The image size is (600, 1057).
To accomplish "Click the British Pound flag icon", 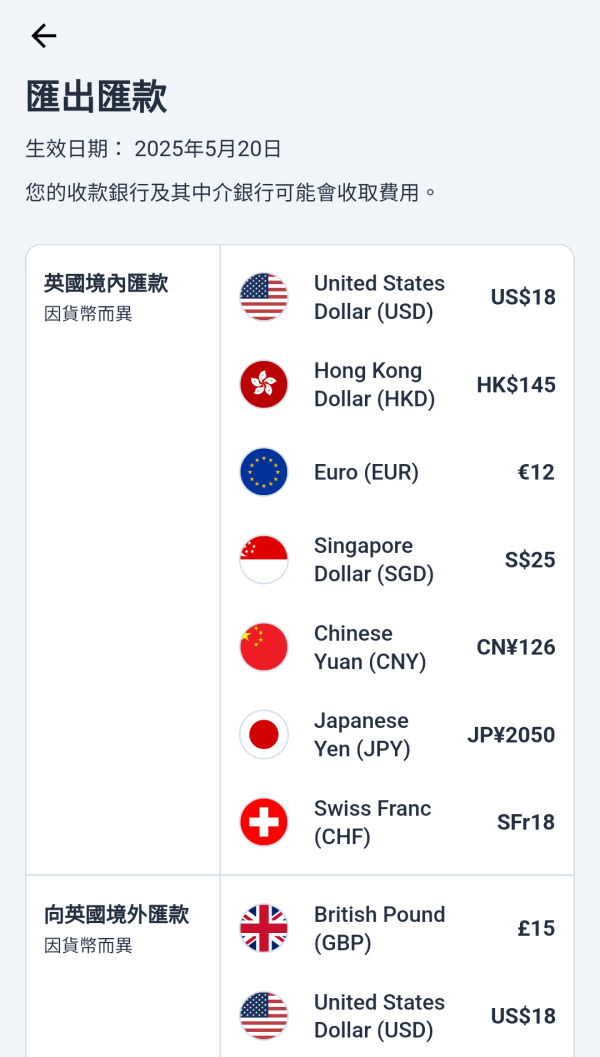I will tap(263, 928).
